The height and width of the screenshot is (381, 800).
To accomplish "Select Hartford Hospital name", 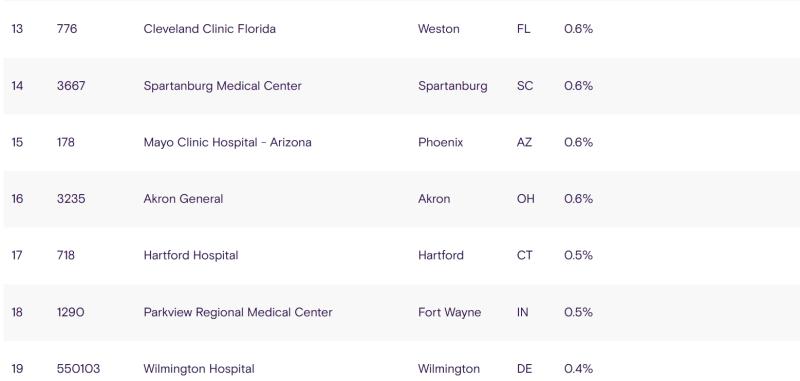I will pyautogui.click(x=191, y=255).
